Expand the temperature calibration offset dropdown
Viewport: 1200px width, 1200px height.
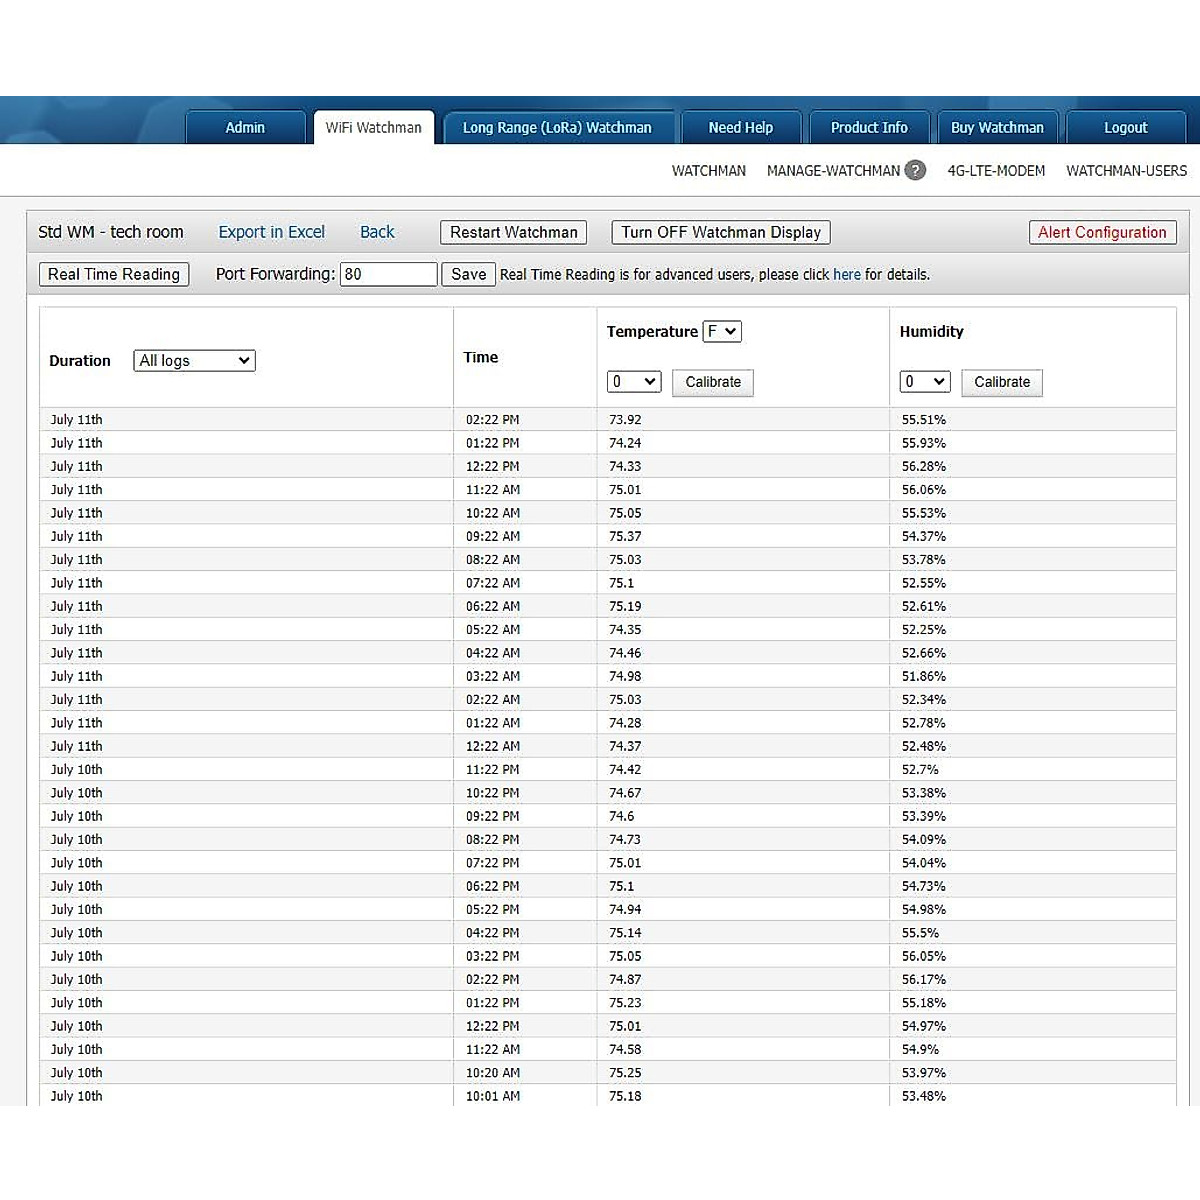tap(634, 382)
